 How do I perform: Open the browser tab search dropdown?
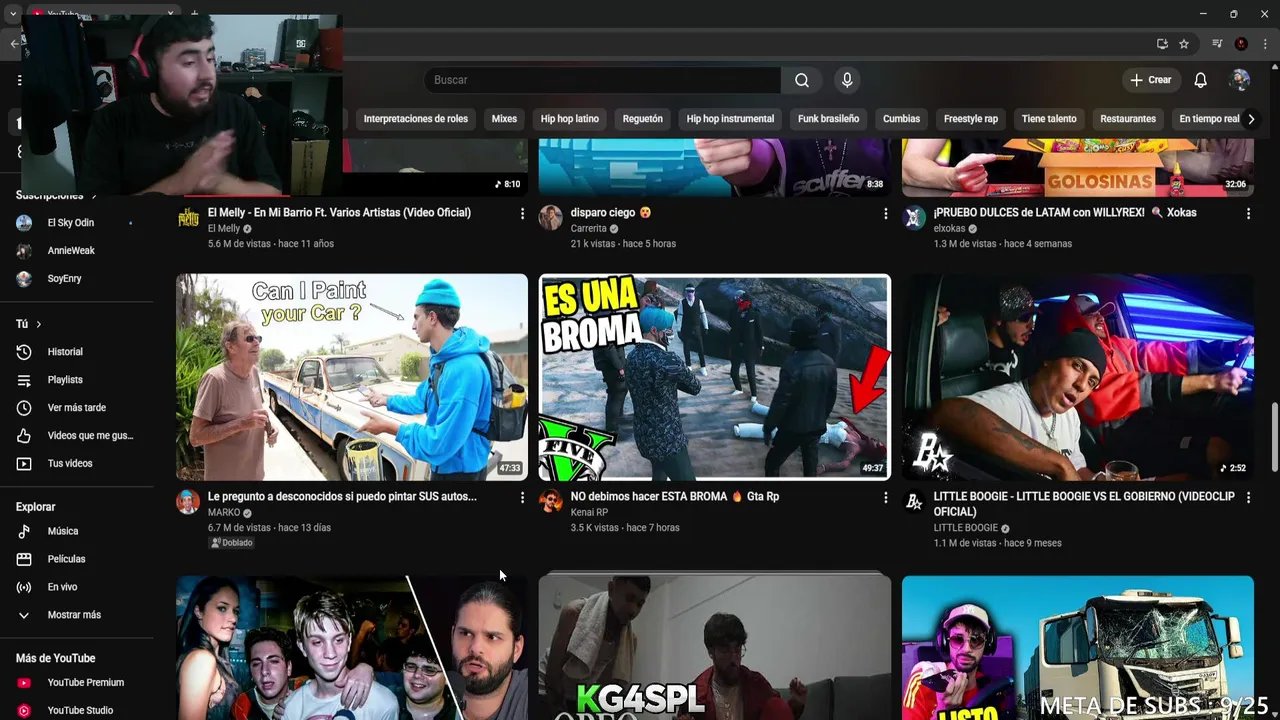pyautogui.click(x=12, y=14)
